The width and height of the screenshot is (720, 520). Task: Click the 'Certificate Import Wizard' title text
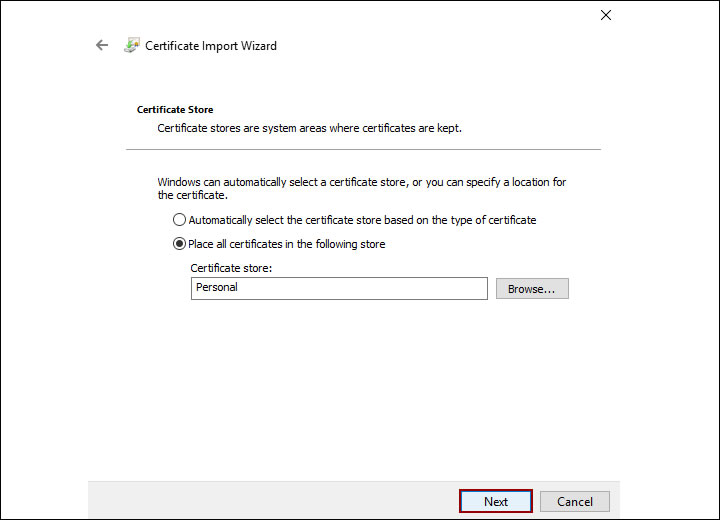(211, 46)
